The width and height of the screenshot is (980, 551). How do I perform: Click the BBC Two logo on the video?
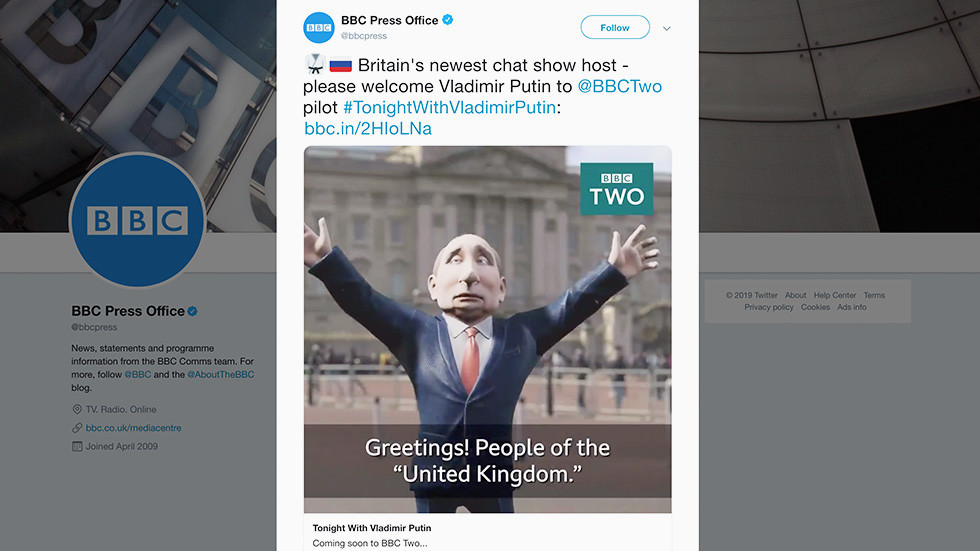click(617, 189)
